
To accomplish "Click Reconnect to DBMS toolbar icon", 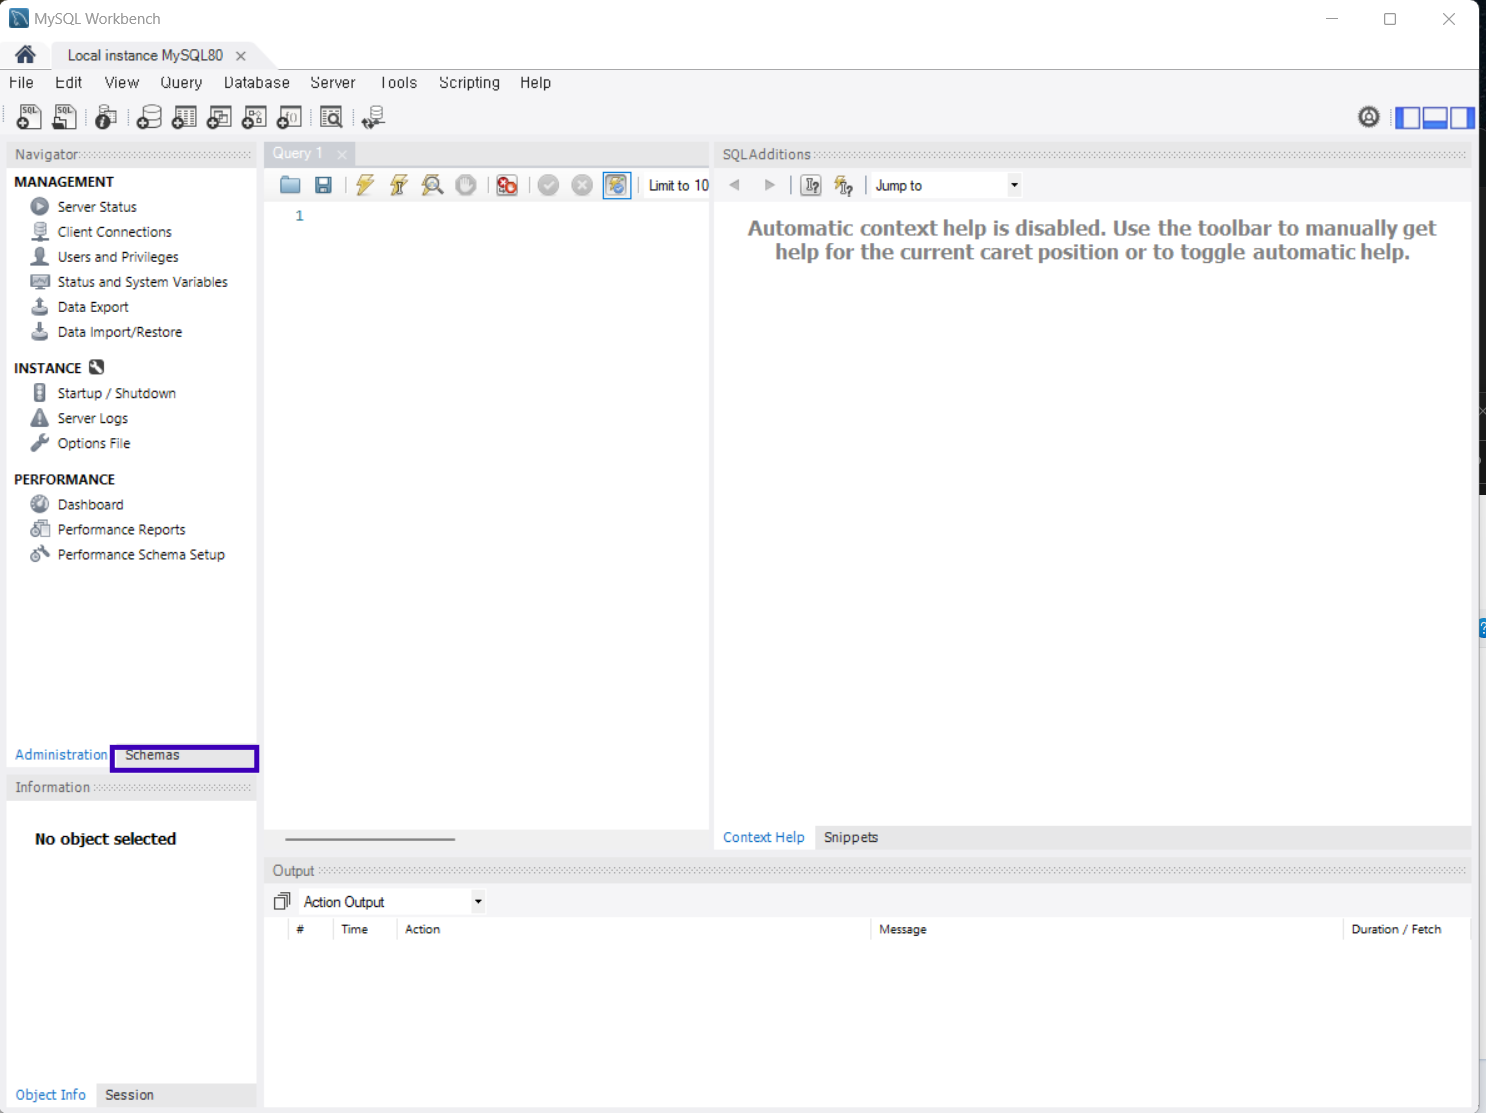I will (373, 117).
